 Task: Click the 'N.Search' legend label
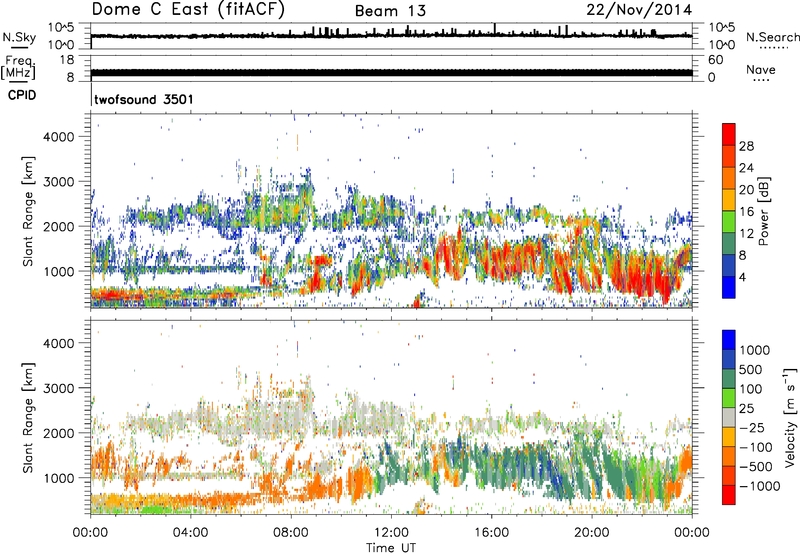click(772, 37)
